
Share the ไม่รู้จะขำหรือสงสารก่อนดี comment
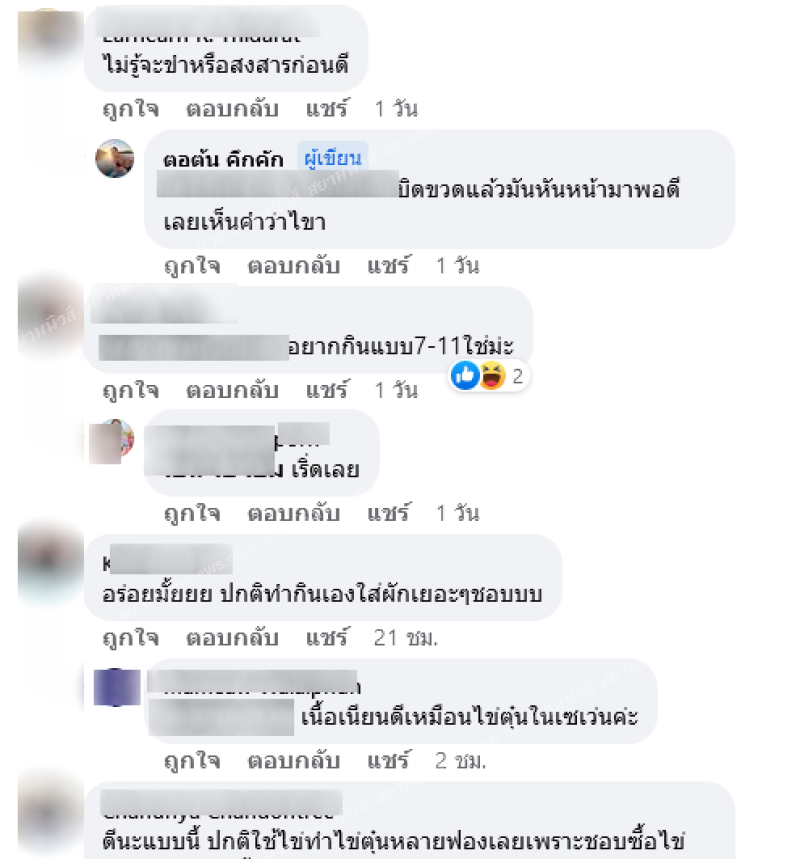(327, 108)
